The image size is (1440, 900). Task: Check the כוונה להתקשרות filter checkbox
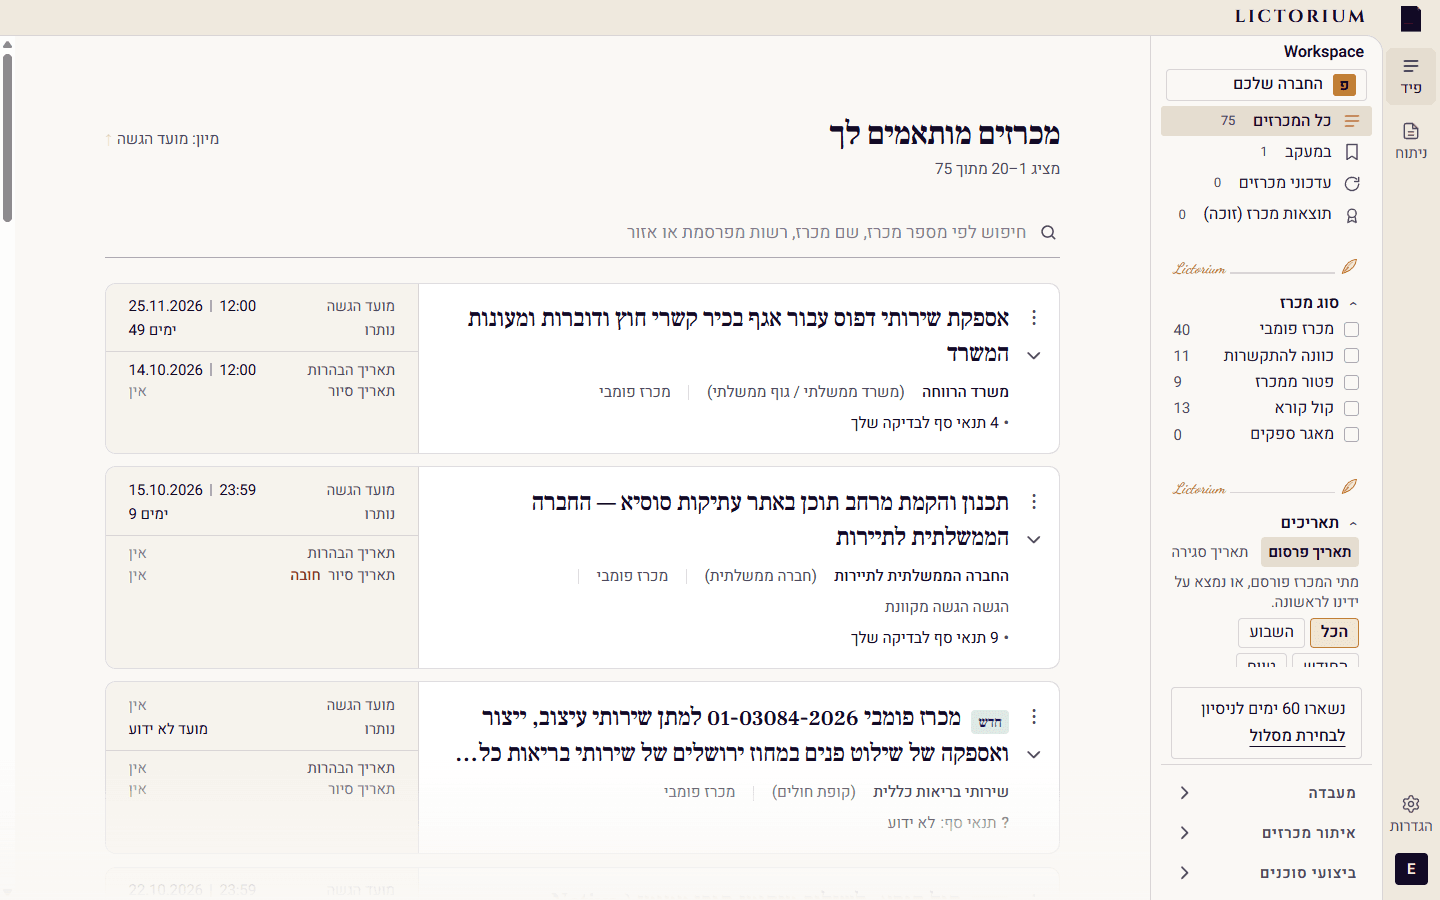(1352, 355)
